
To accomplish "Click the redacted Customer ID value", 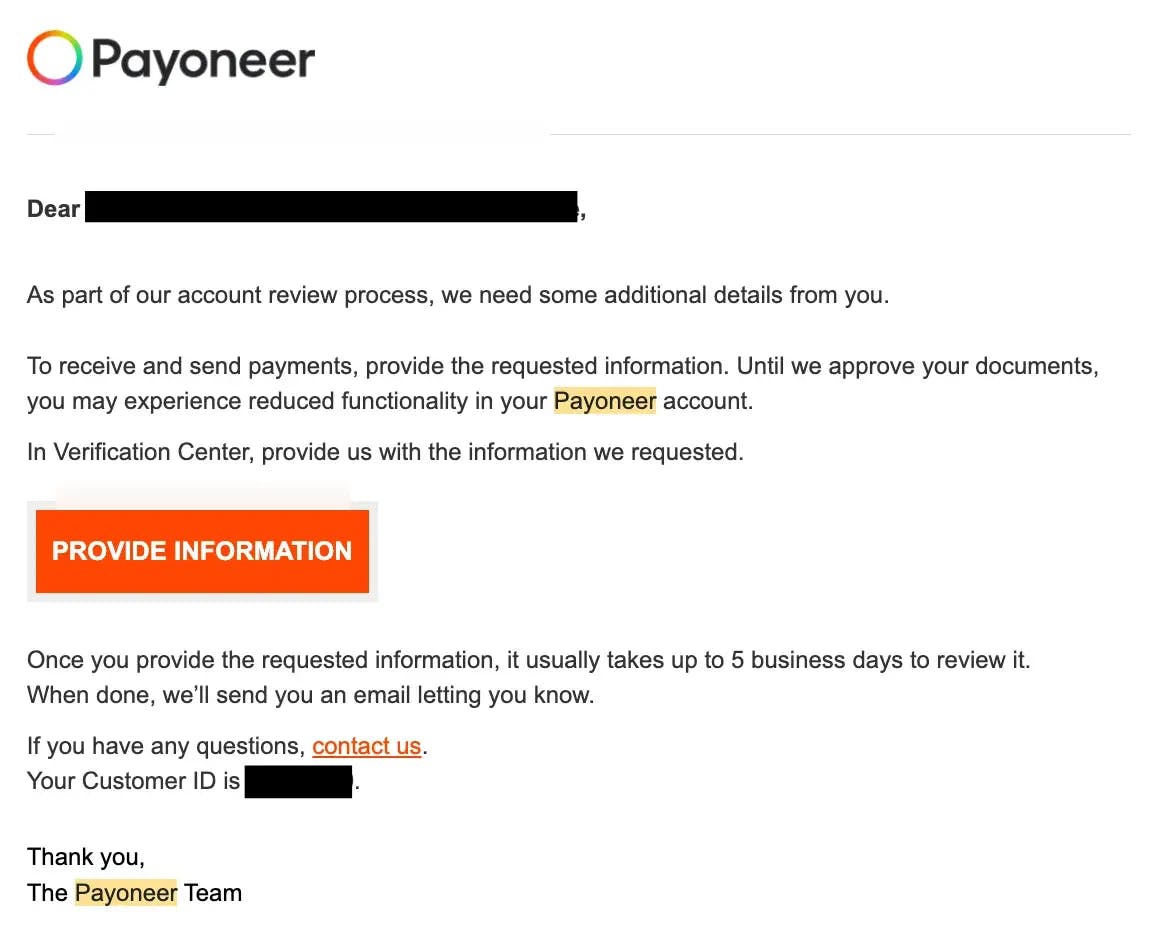I will tap(298, 781).
